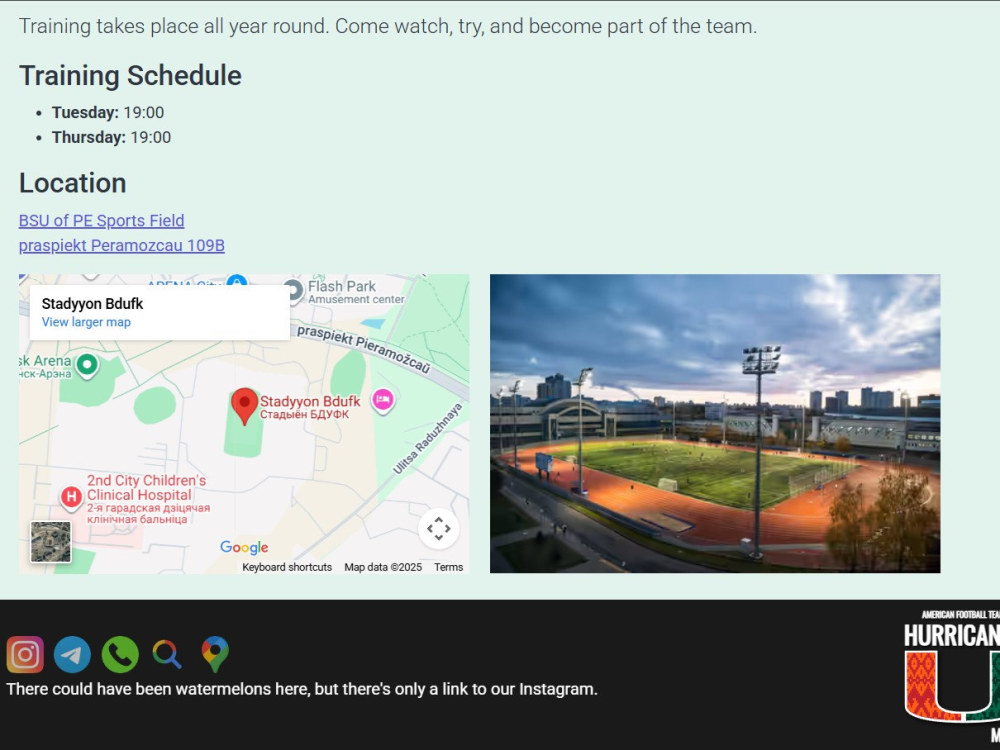Click the red Stadyyon Bdufk map pin
This screenshot has height=750, width=1000.
(244, 406)
